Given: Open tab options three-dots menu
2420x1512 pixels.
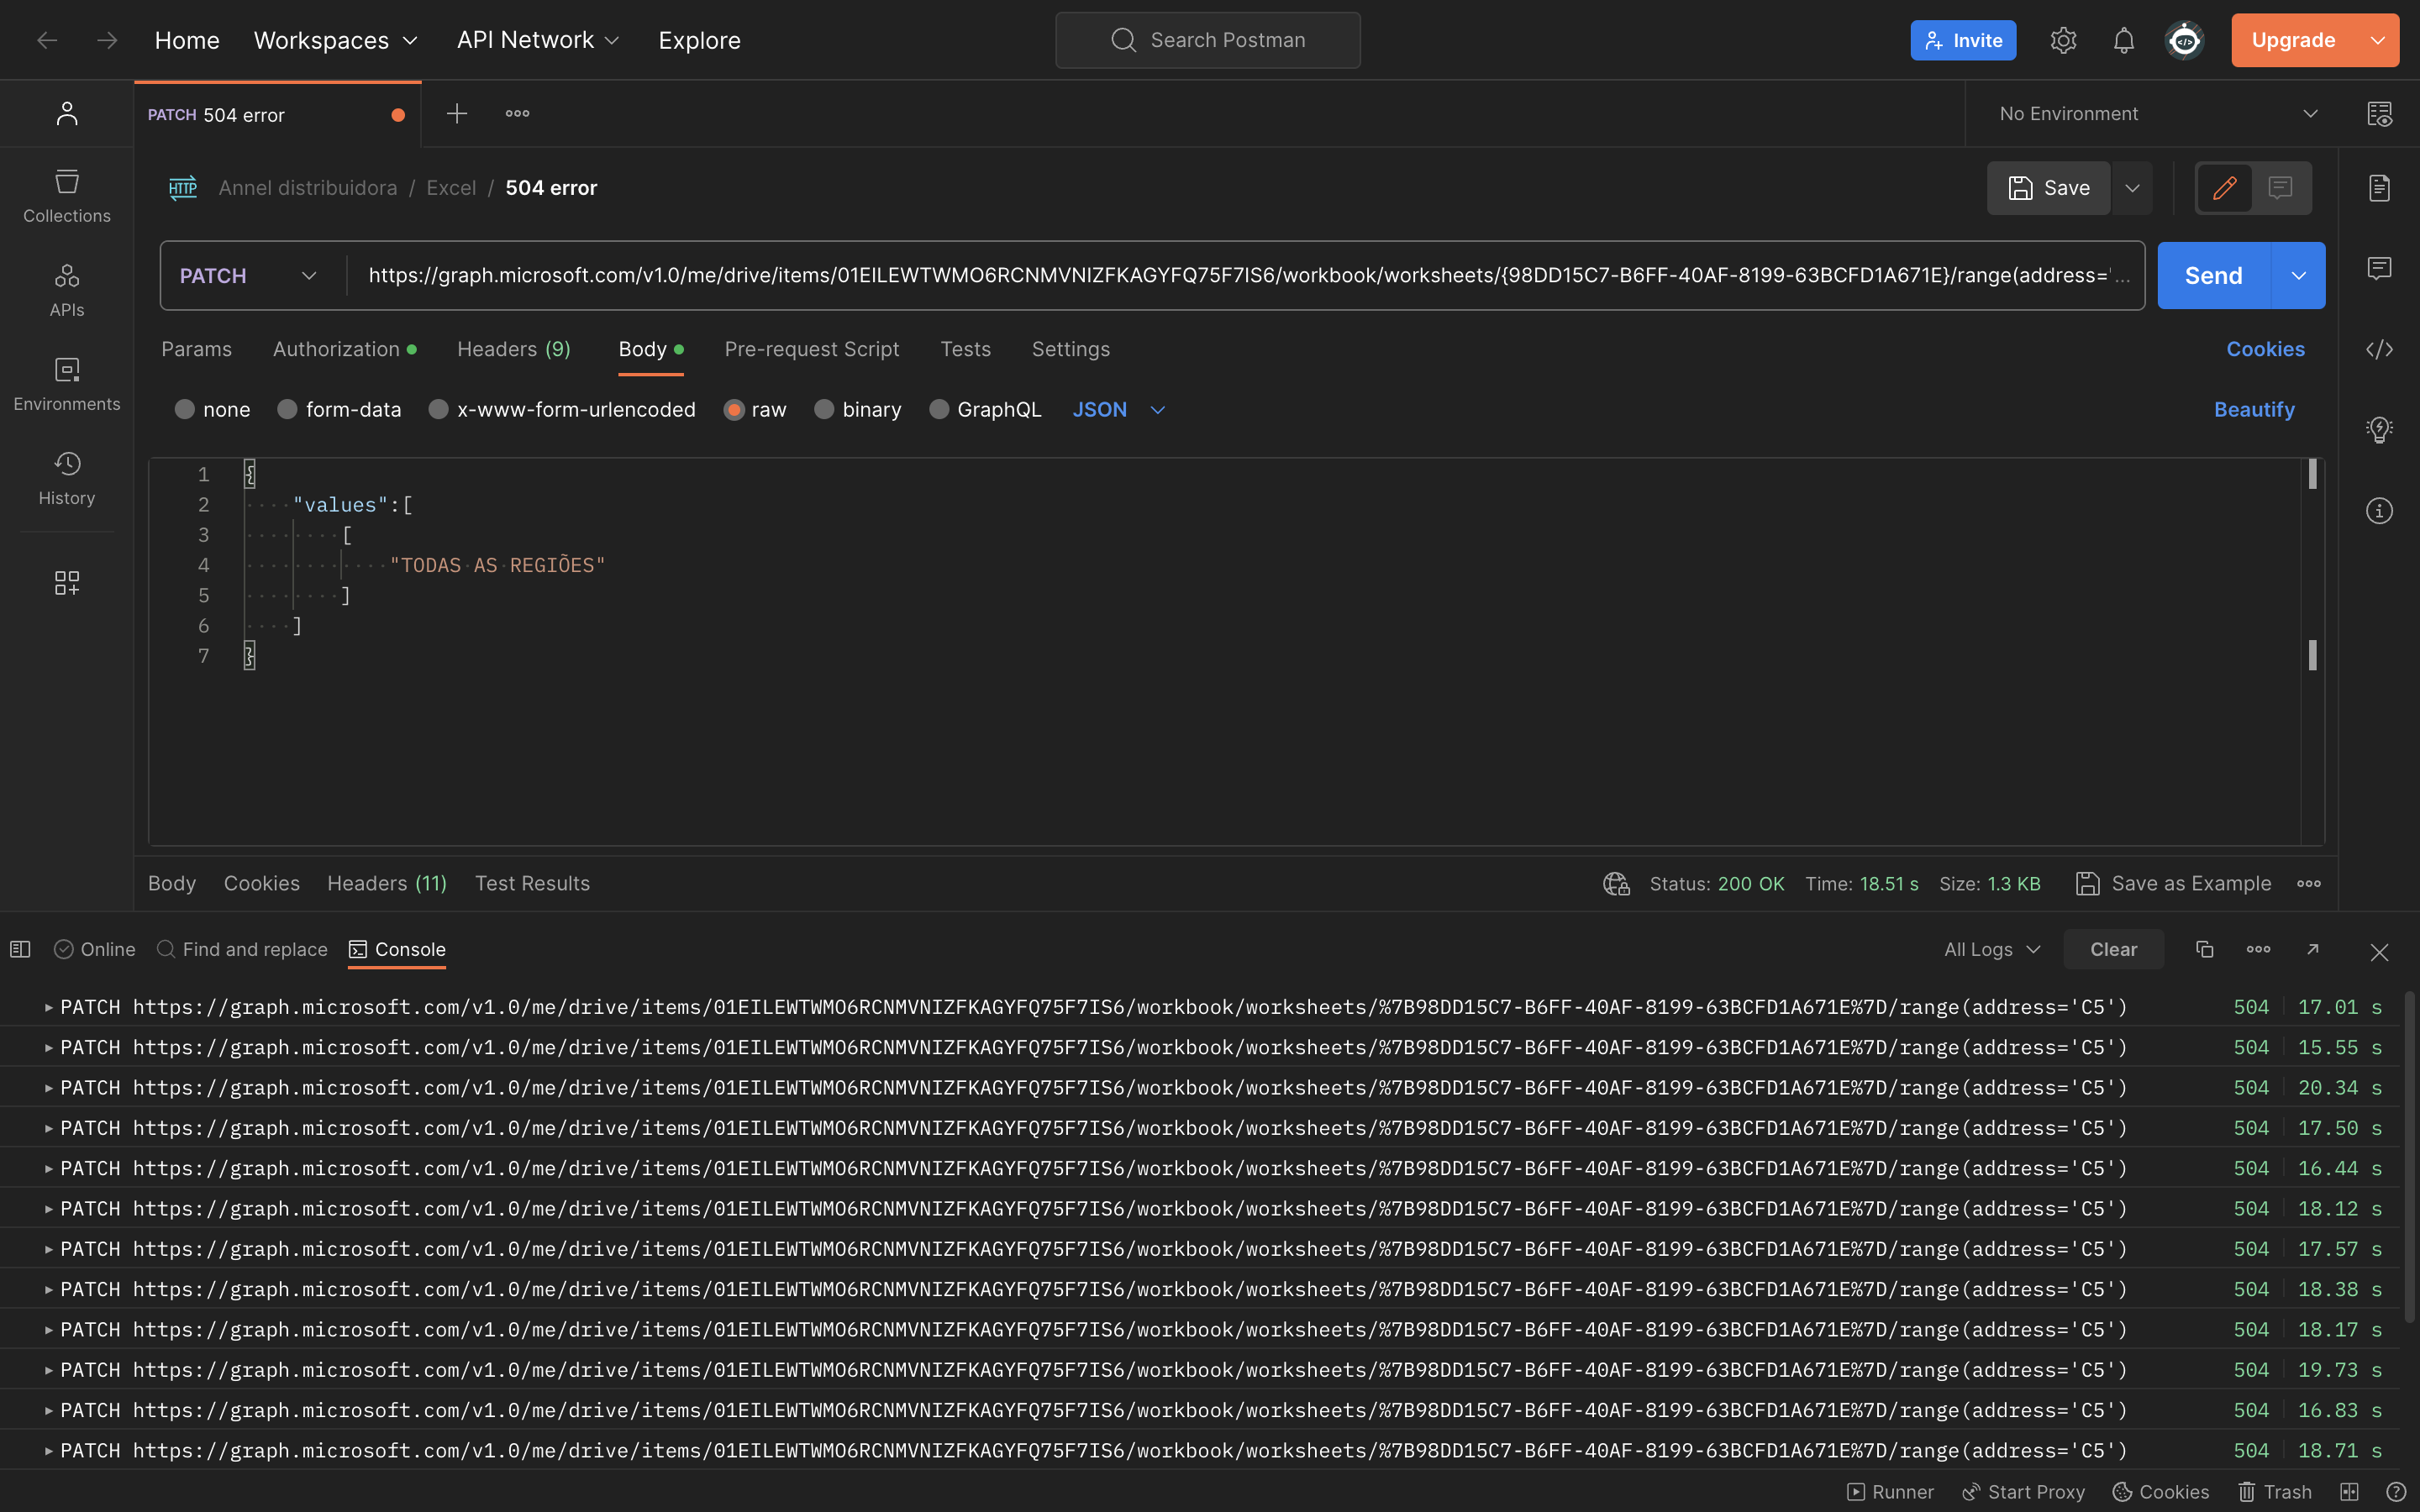Looking at the screenshot, I should (x=517, y=114).
